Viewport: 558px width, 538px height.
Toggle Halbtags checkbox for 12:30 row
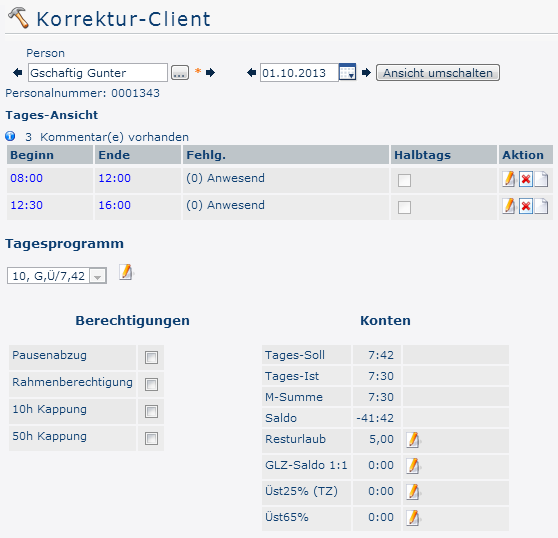click(404, 207)
